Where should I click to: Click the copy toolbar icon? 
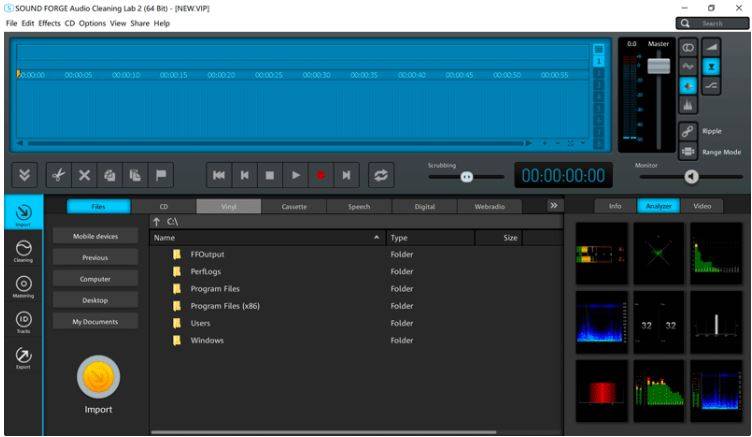pyautogui.click(x=110, y=175)
